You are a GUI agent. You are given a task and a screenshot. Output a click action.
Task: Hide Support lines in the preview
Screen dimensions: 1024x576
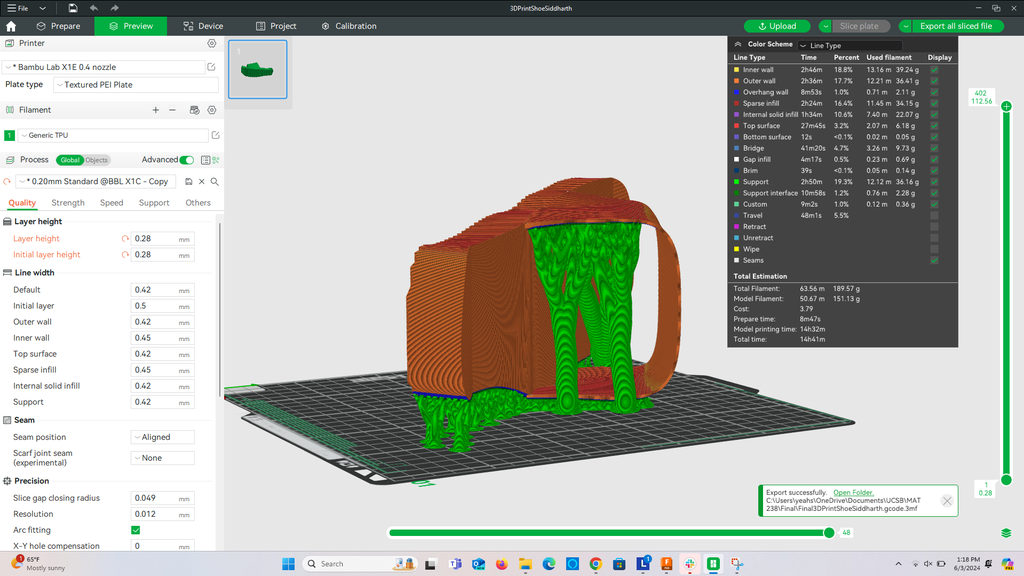click(x=934, y=182)
